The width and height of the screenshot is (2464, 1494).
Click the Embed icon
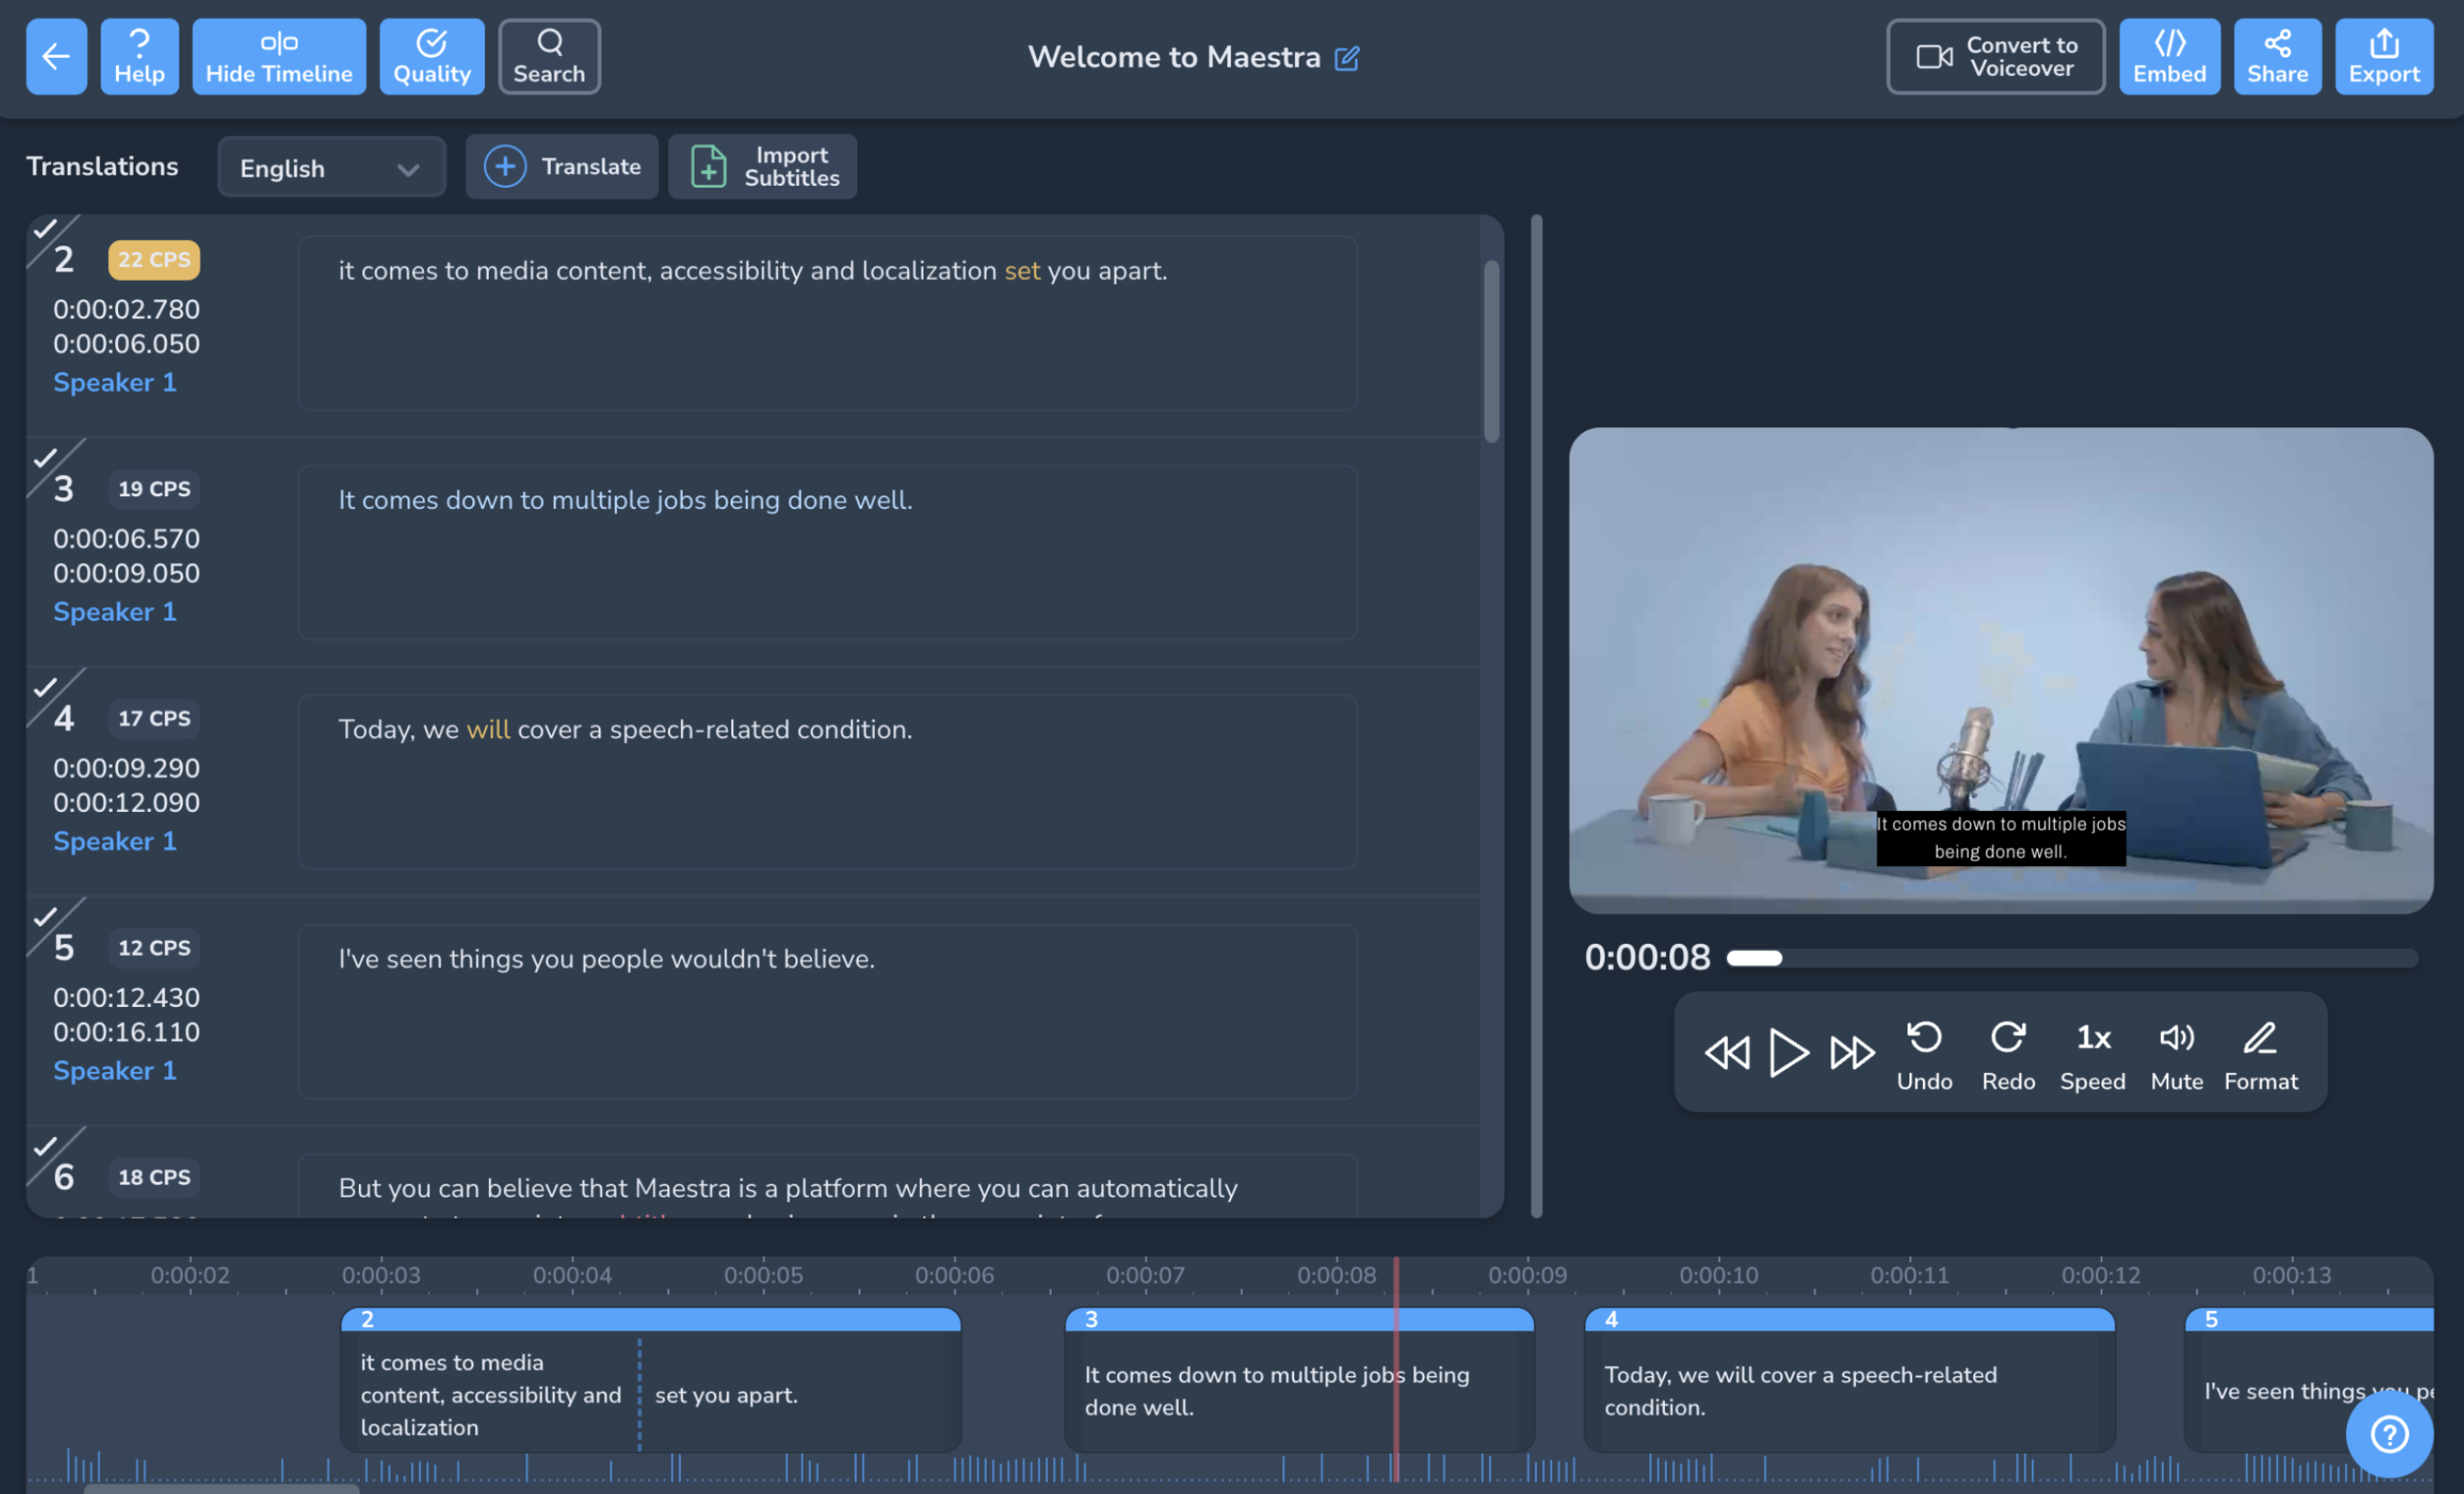2169,56
